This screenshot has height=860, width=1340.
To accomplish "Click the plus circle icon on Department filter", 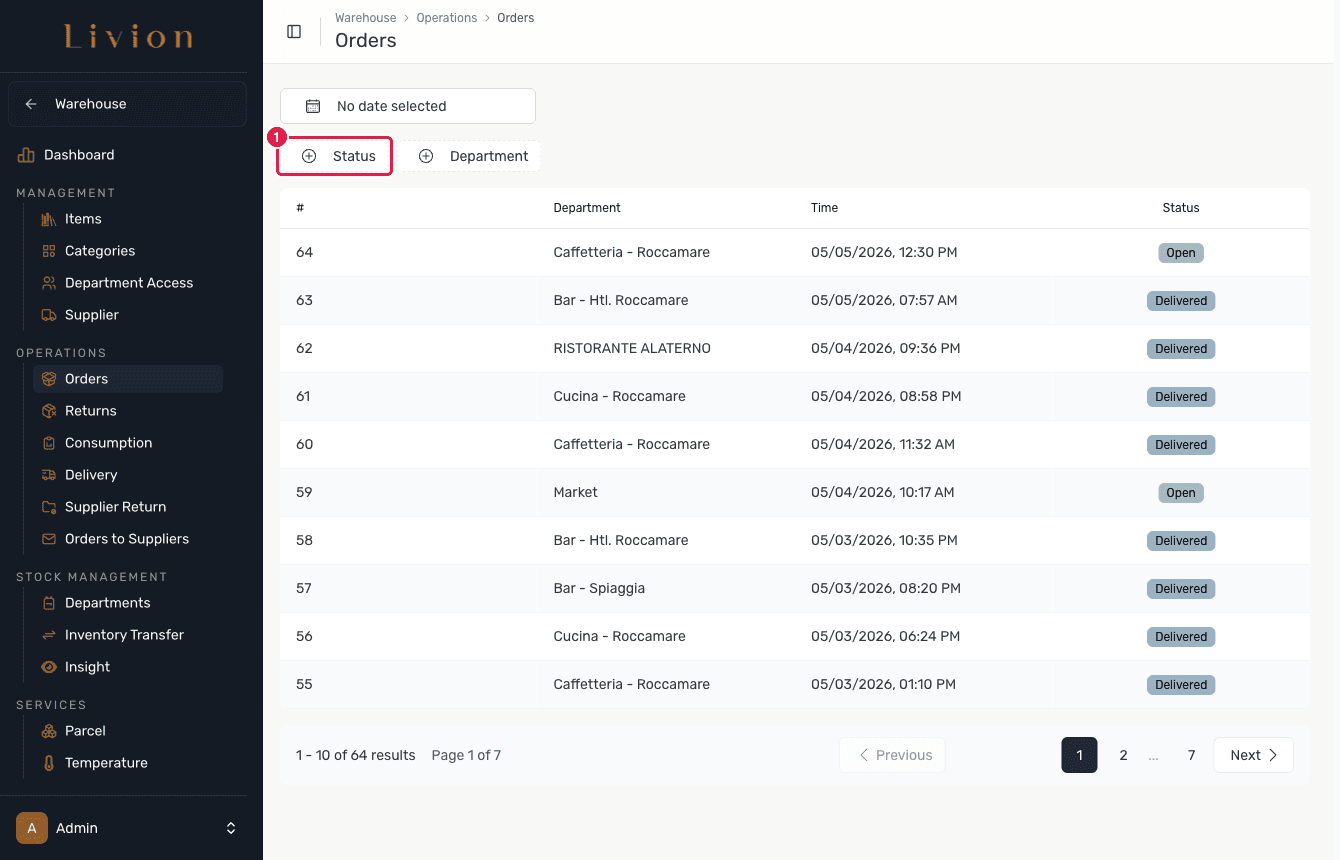I will (426, 156).
